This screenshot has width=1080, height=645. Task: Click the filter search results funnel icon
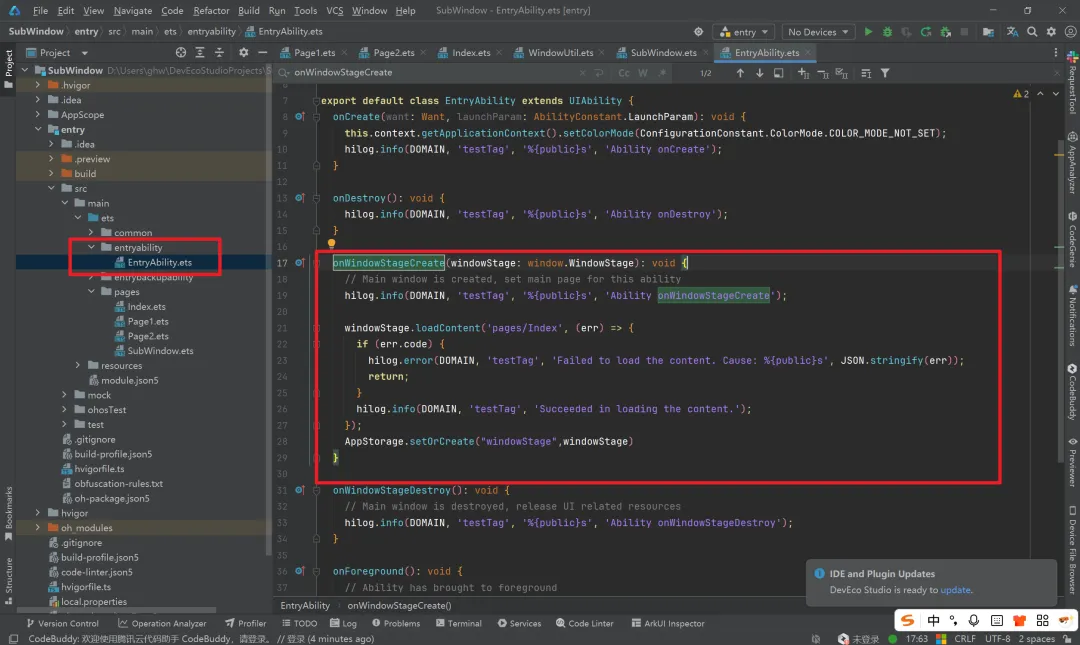885,73
